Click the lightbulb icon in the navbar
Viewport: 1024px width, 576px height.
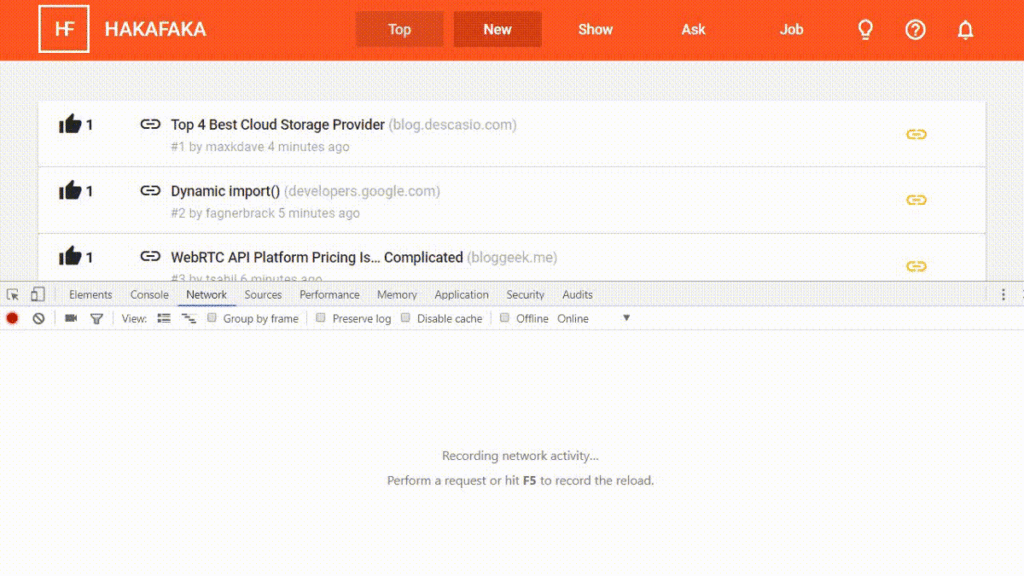864,29
